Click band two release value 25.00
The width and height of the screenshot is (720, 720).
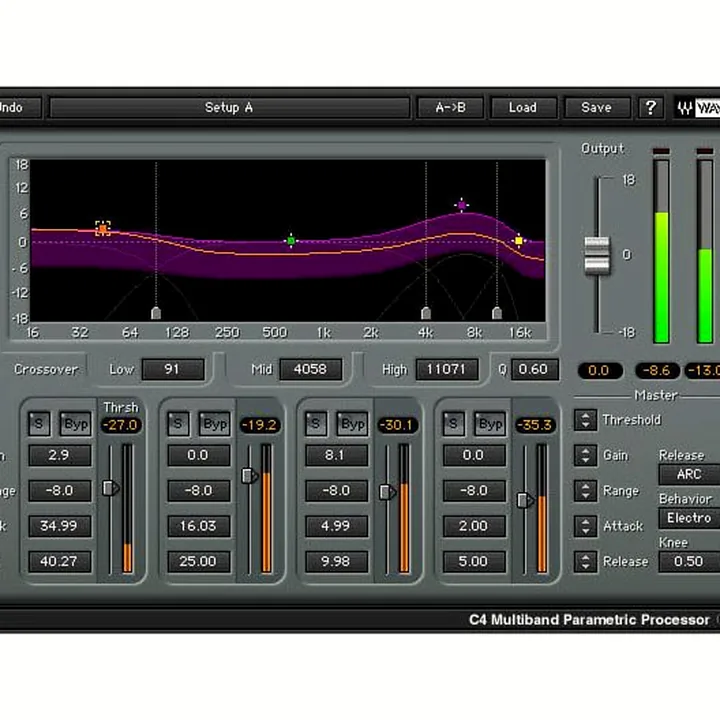(x=199, y=561)
